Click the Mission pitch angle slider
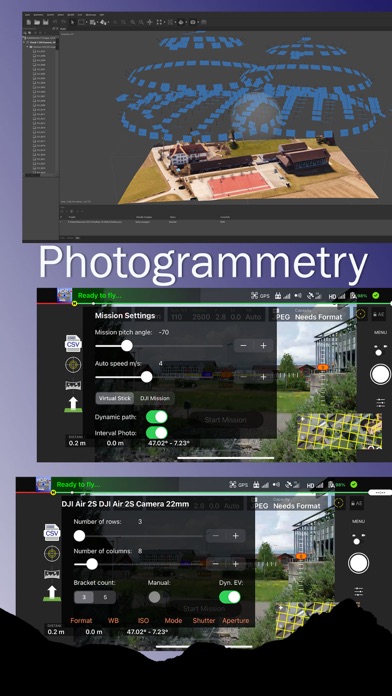The width and height of the screenshot is (392, 696). 159,346
